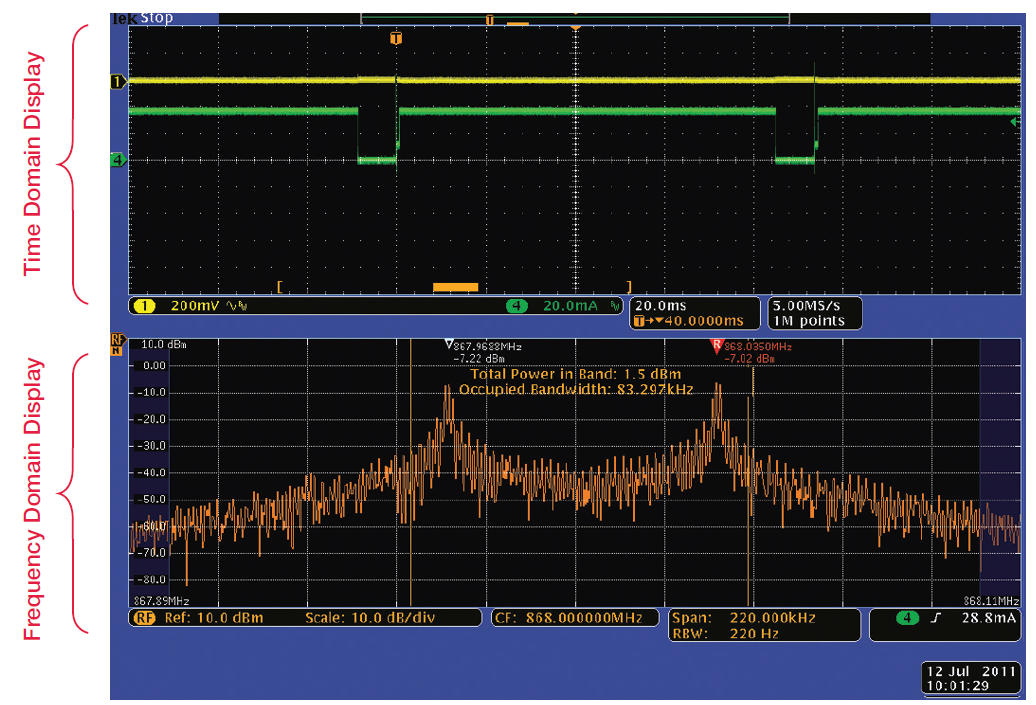Click the RF badge in the Ref readout

point(143,618)
